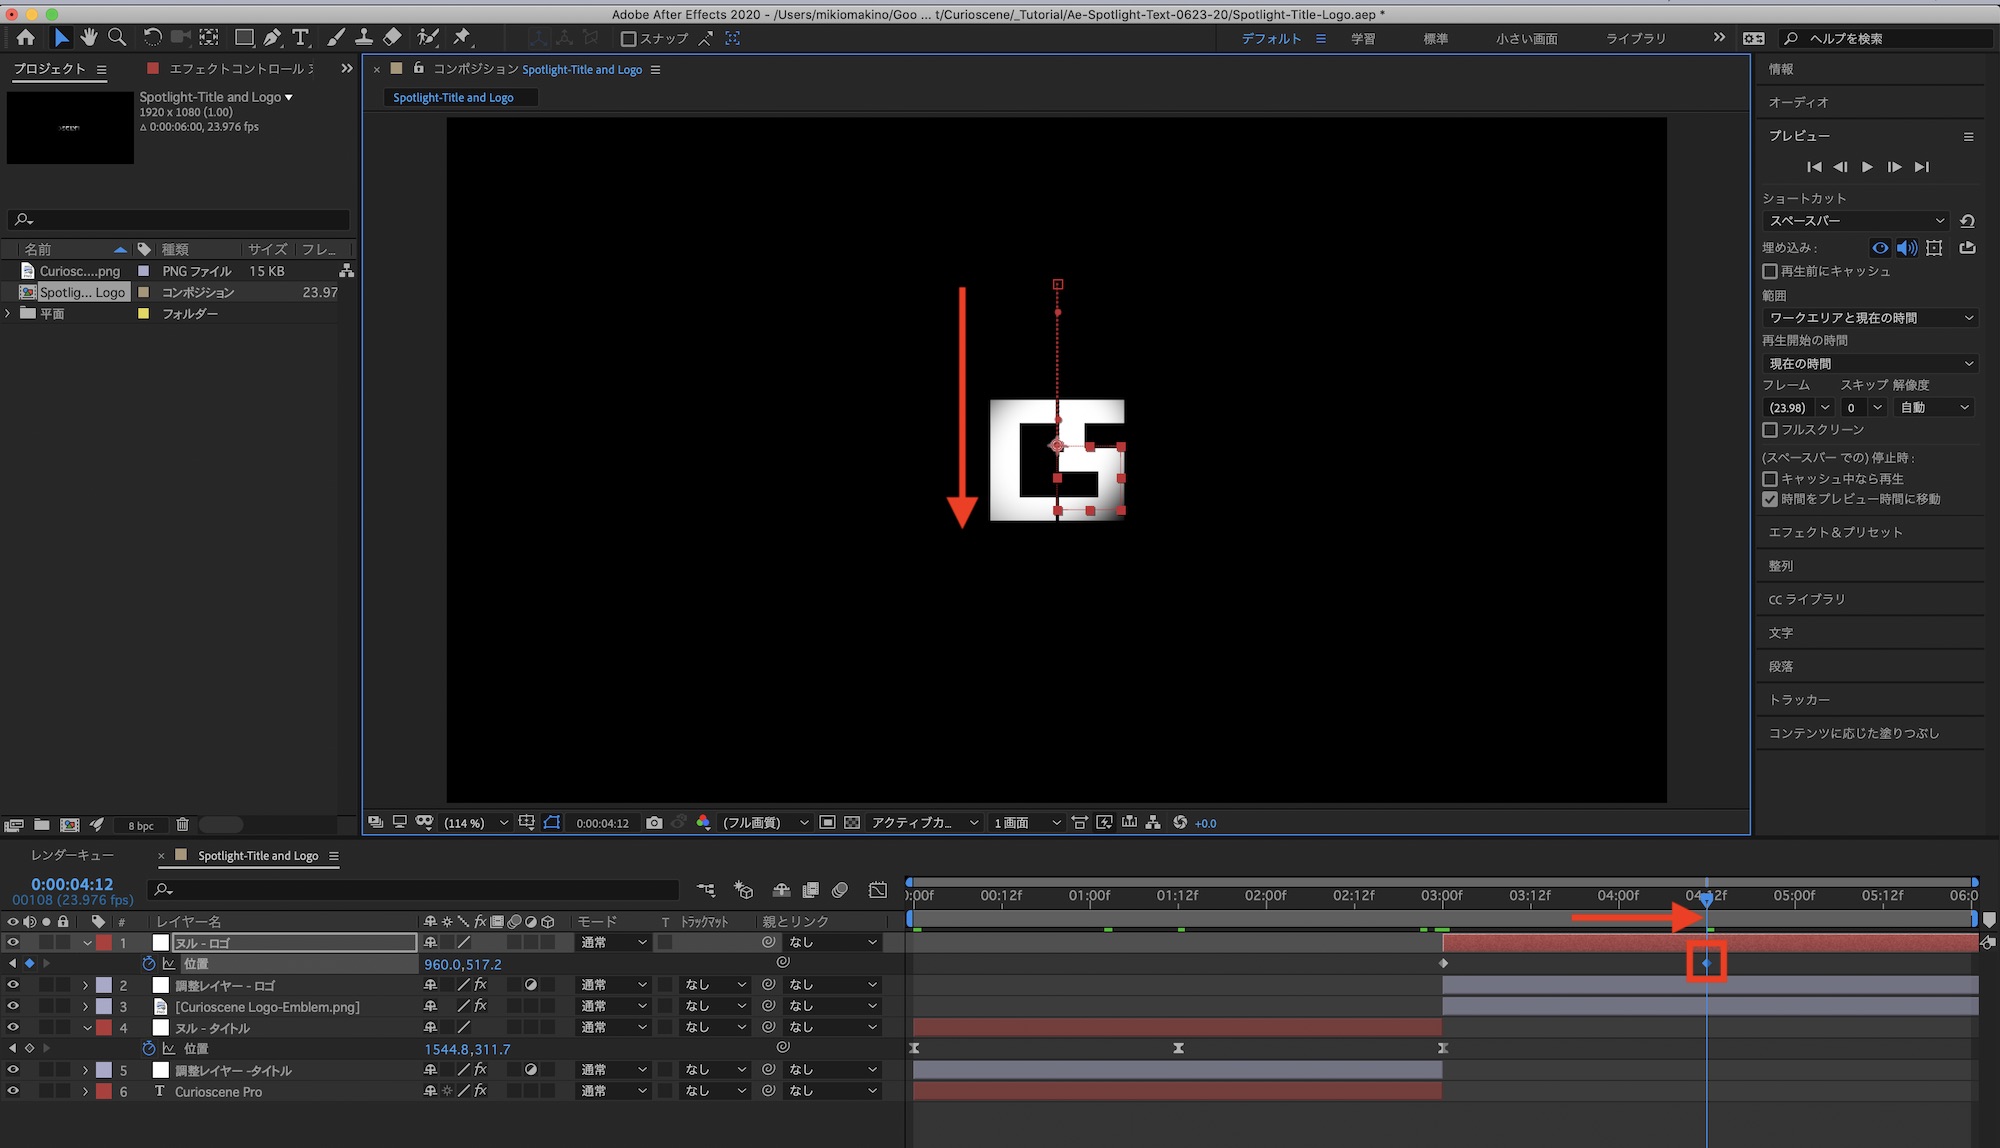The image size is (2000, 1148).
Task: Open the スペースバー shortcut dropdown
Action: click(x=1856, y=221)
